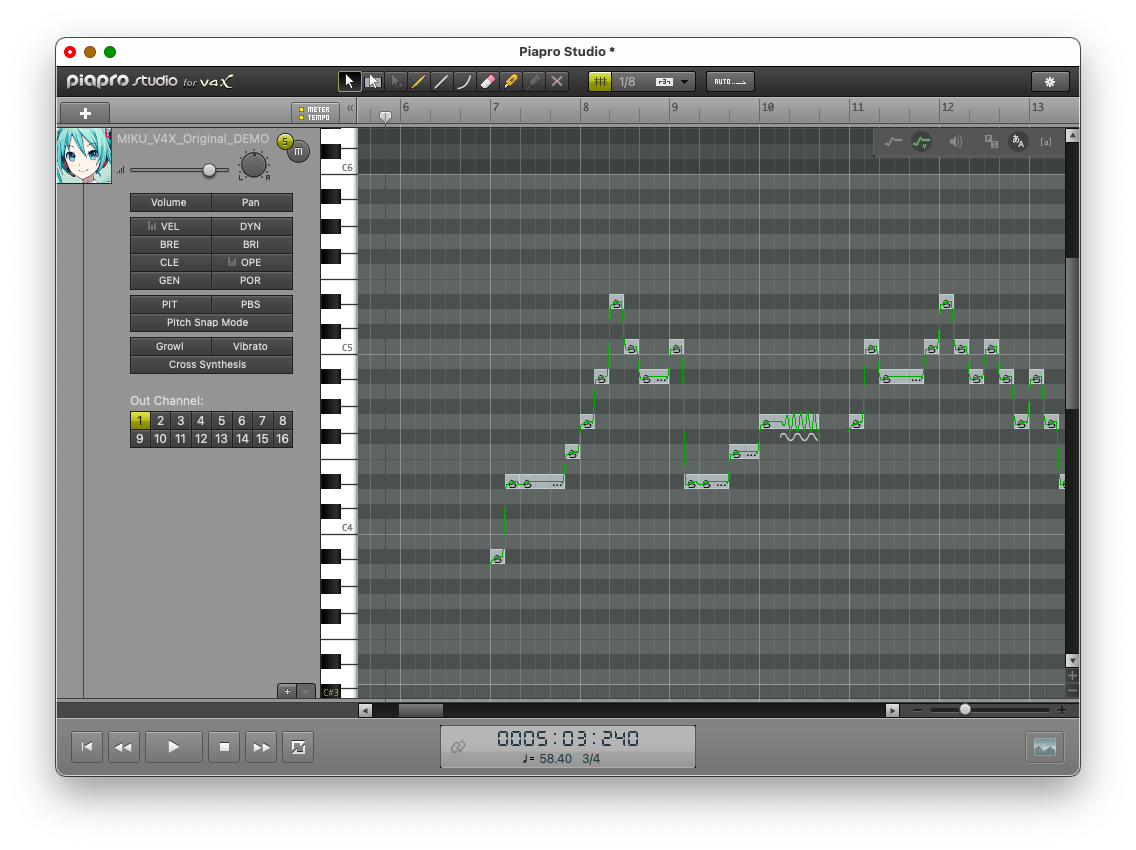Select the VEL parameter
The height and width of the screenshot is (850, 1136).
(x=170, y=227)
